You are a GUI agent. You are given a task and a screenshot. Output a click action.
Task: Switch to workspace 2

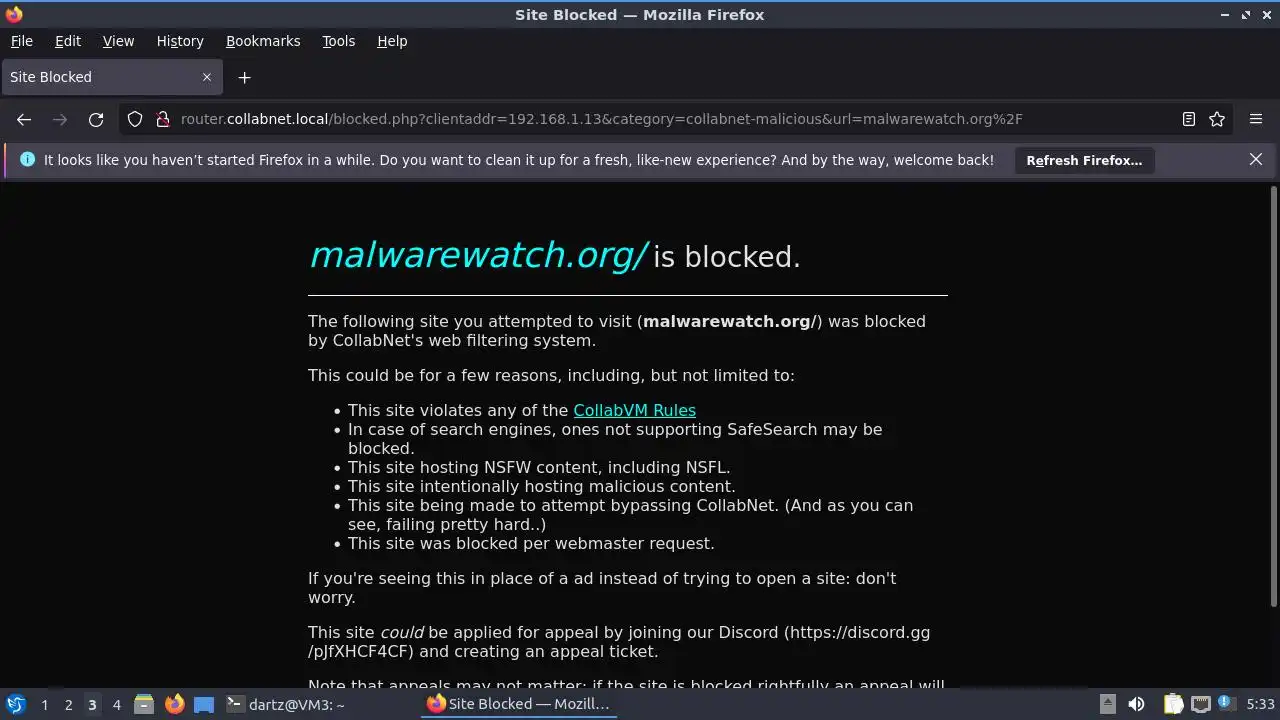(x=68, y=704)
